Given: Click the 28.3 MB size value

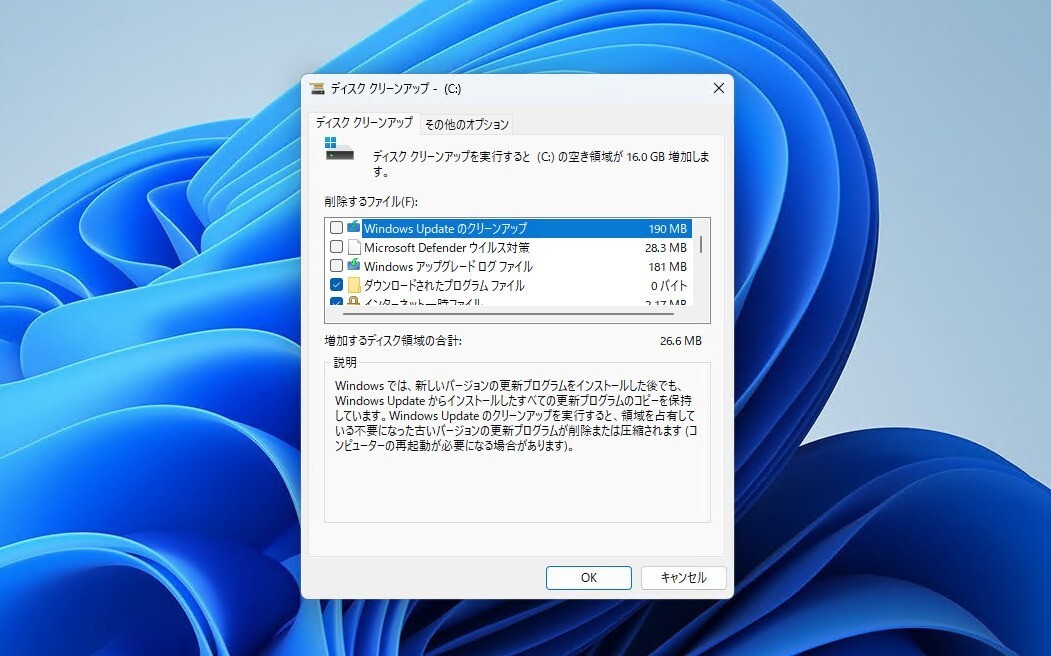Looking at the screenshot, I should (x=666, y=247).
